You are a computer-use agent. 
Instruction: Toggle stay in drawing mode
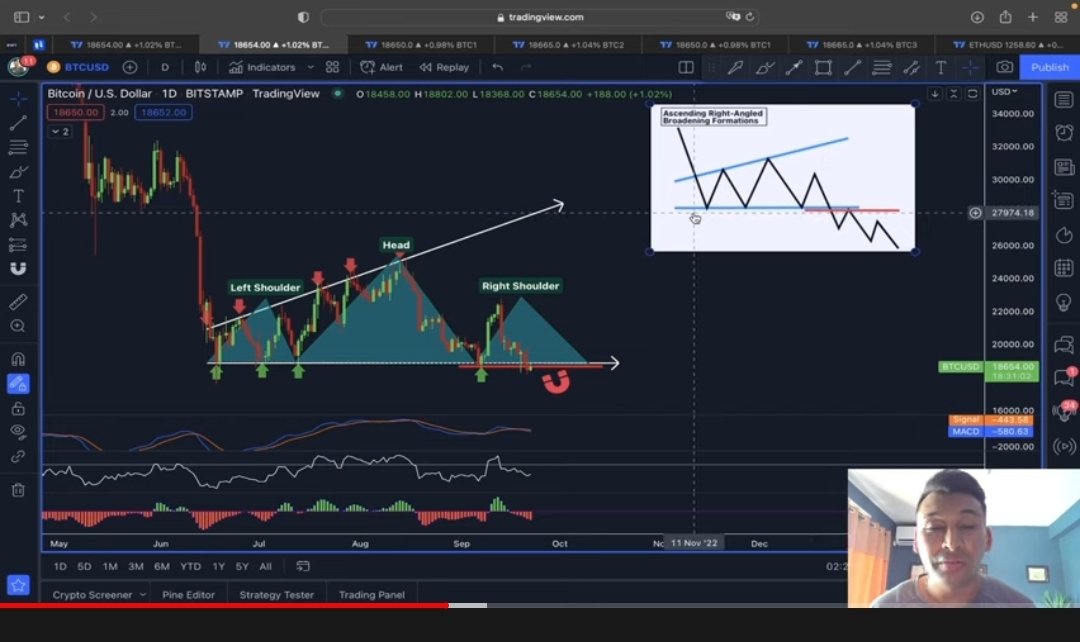pyautogui.click(x=18, y=384)
